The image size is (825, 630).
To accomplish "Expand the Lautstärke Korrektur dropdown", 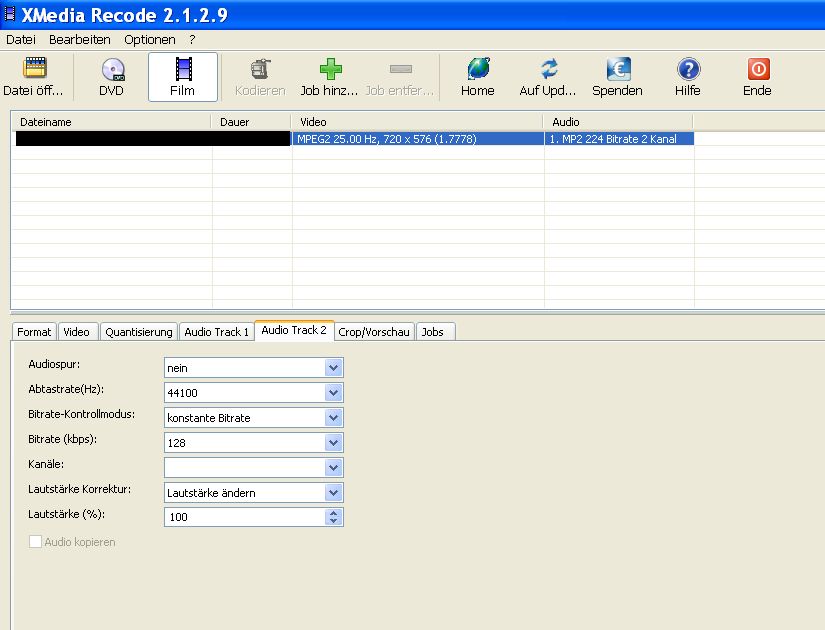I will coord(334,493).
